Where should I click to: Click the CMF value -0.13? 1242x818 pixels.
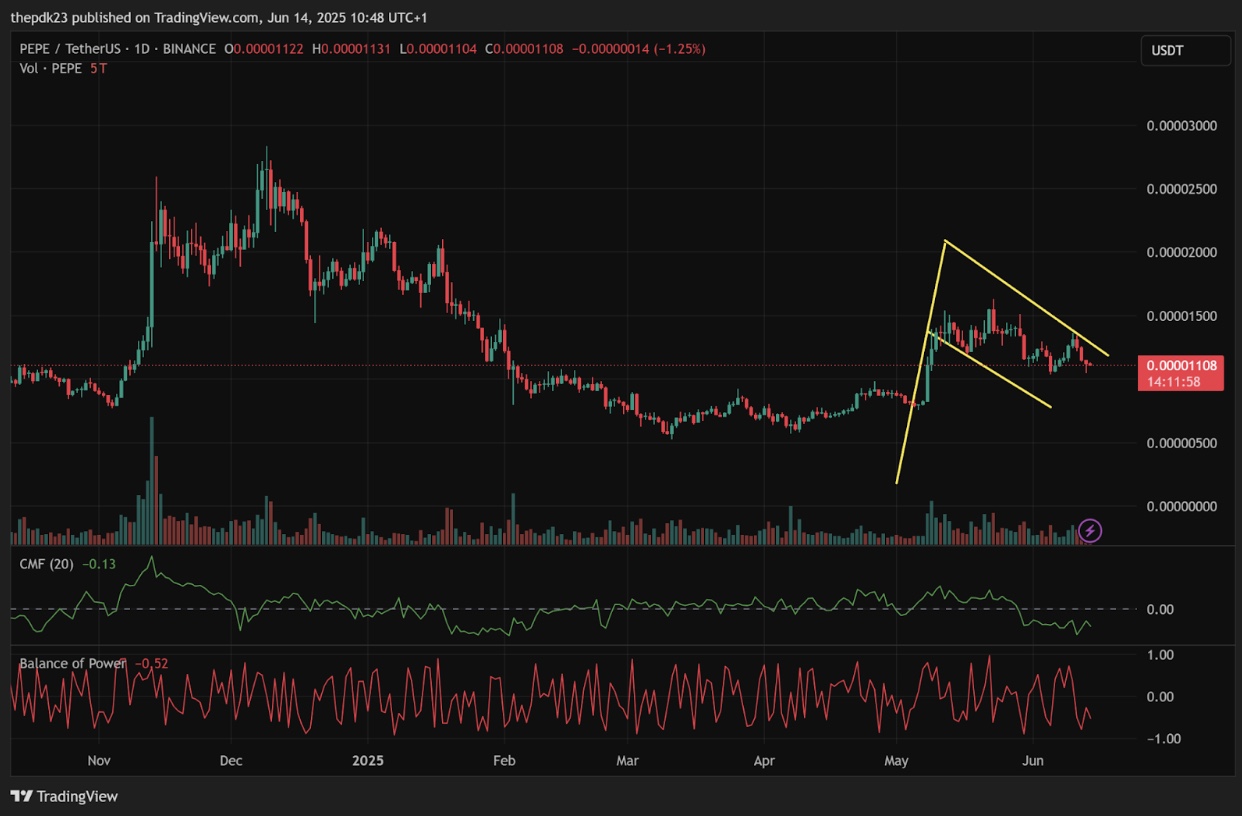tap(99, 564)
